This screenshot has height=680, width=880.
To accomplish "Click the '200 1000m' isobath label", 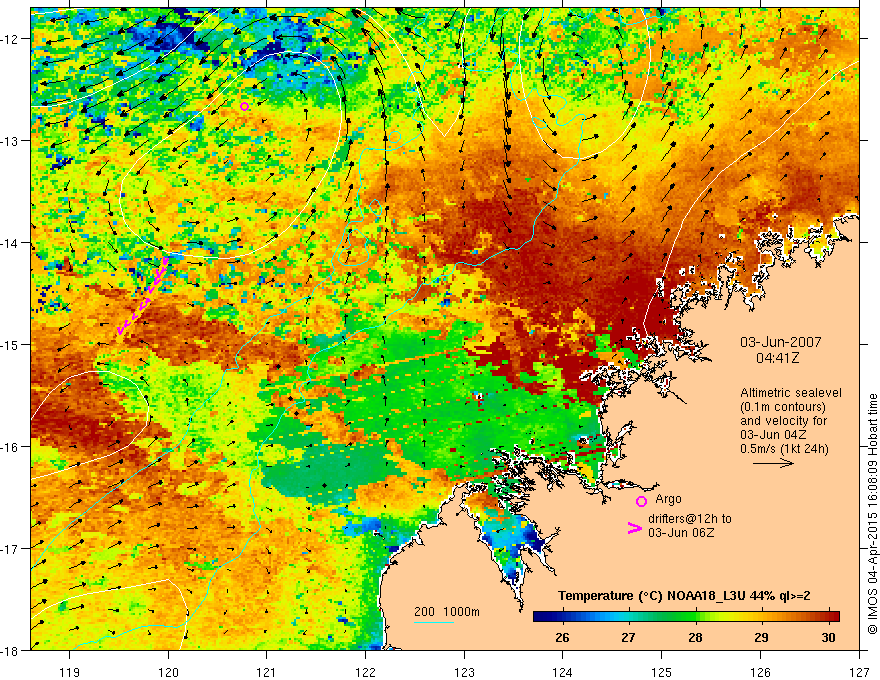I will coord(447,612).
